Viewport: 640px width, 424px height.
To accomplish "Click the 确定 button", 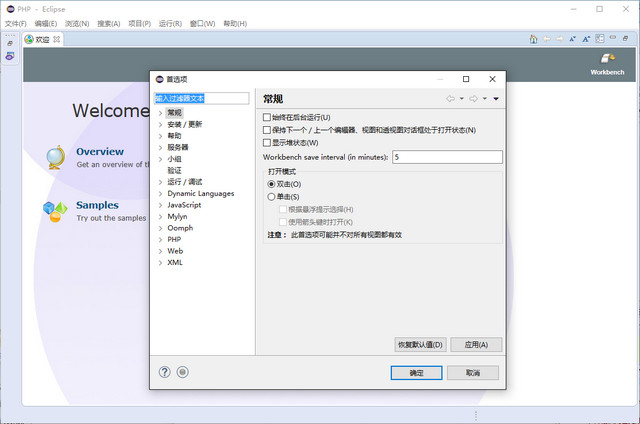I will click(416, 372).
